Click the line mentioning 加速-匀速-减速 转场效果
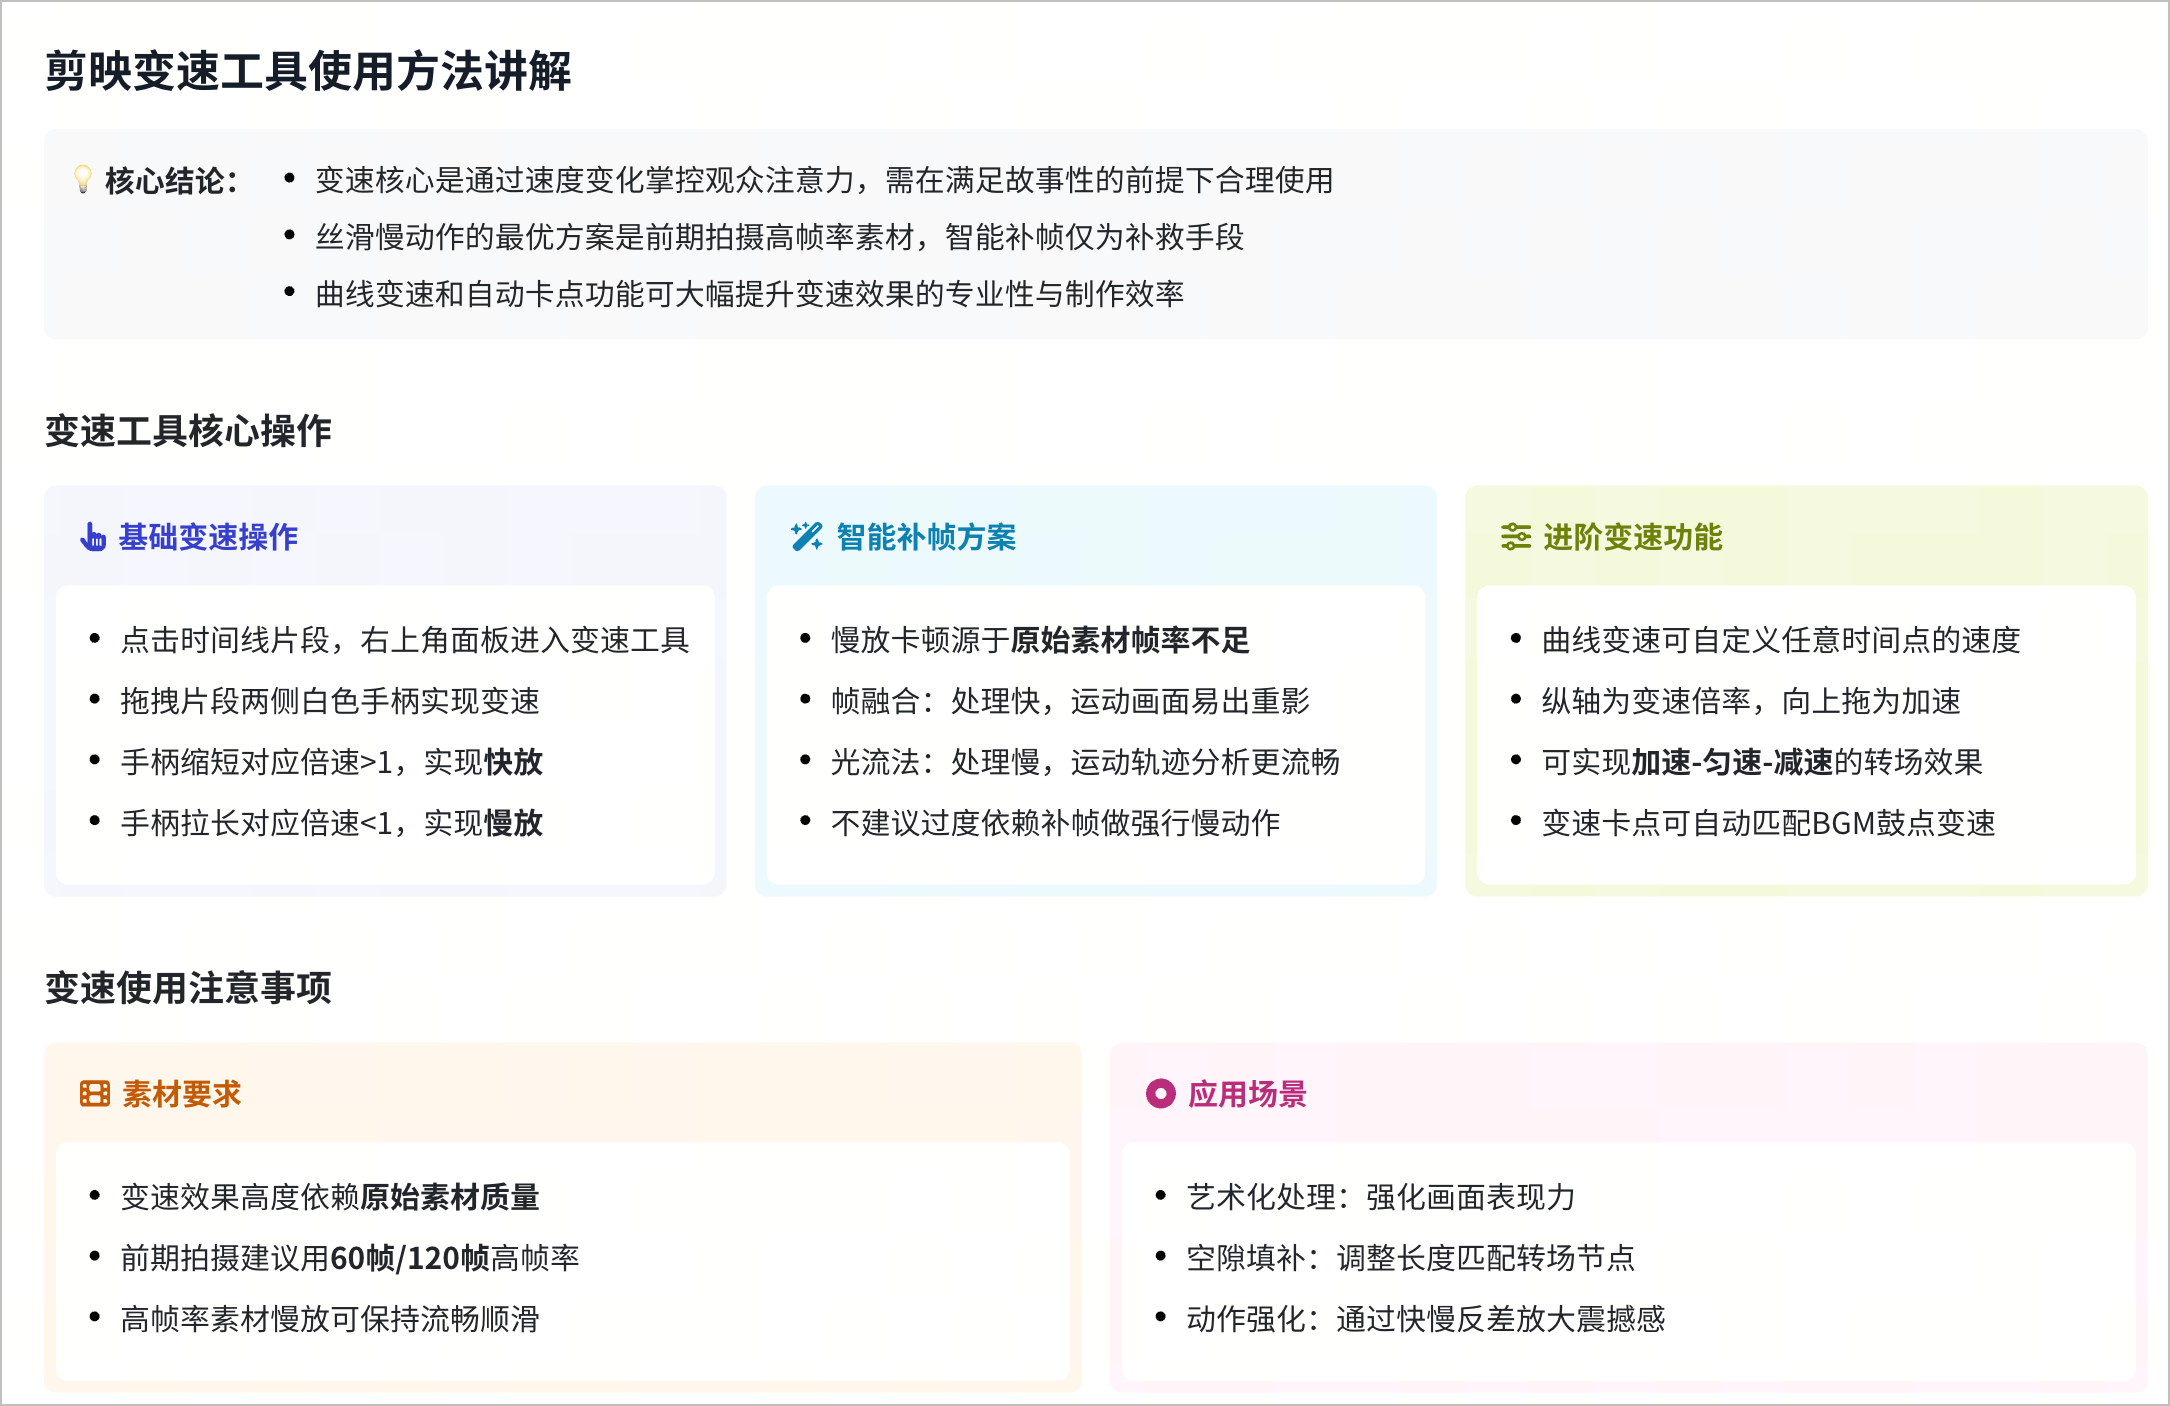The height and width of the screenshot is (1406, 2170). point(1762,762)
